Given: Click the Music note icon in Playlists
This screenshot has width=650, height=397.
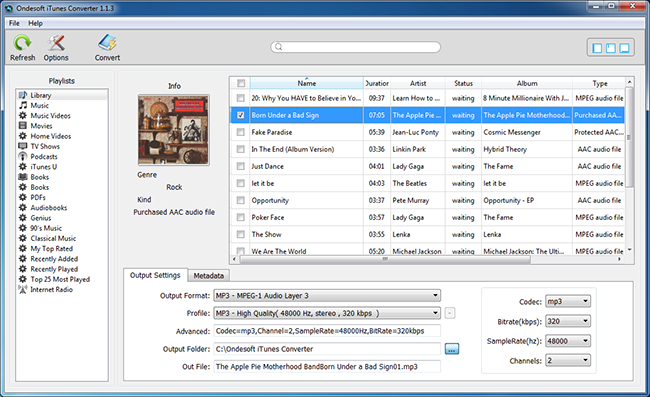Looking at the screenshot, I should tap(23, 105).
